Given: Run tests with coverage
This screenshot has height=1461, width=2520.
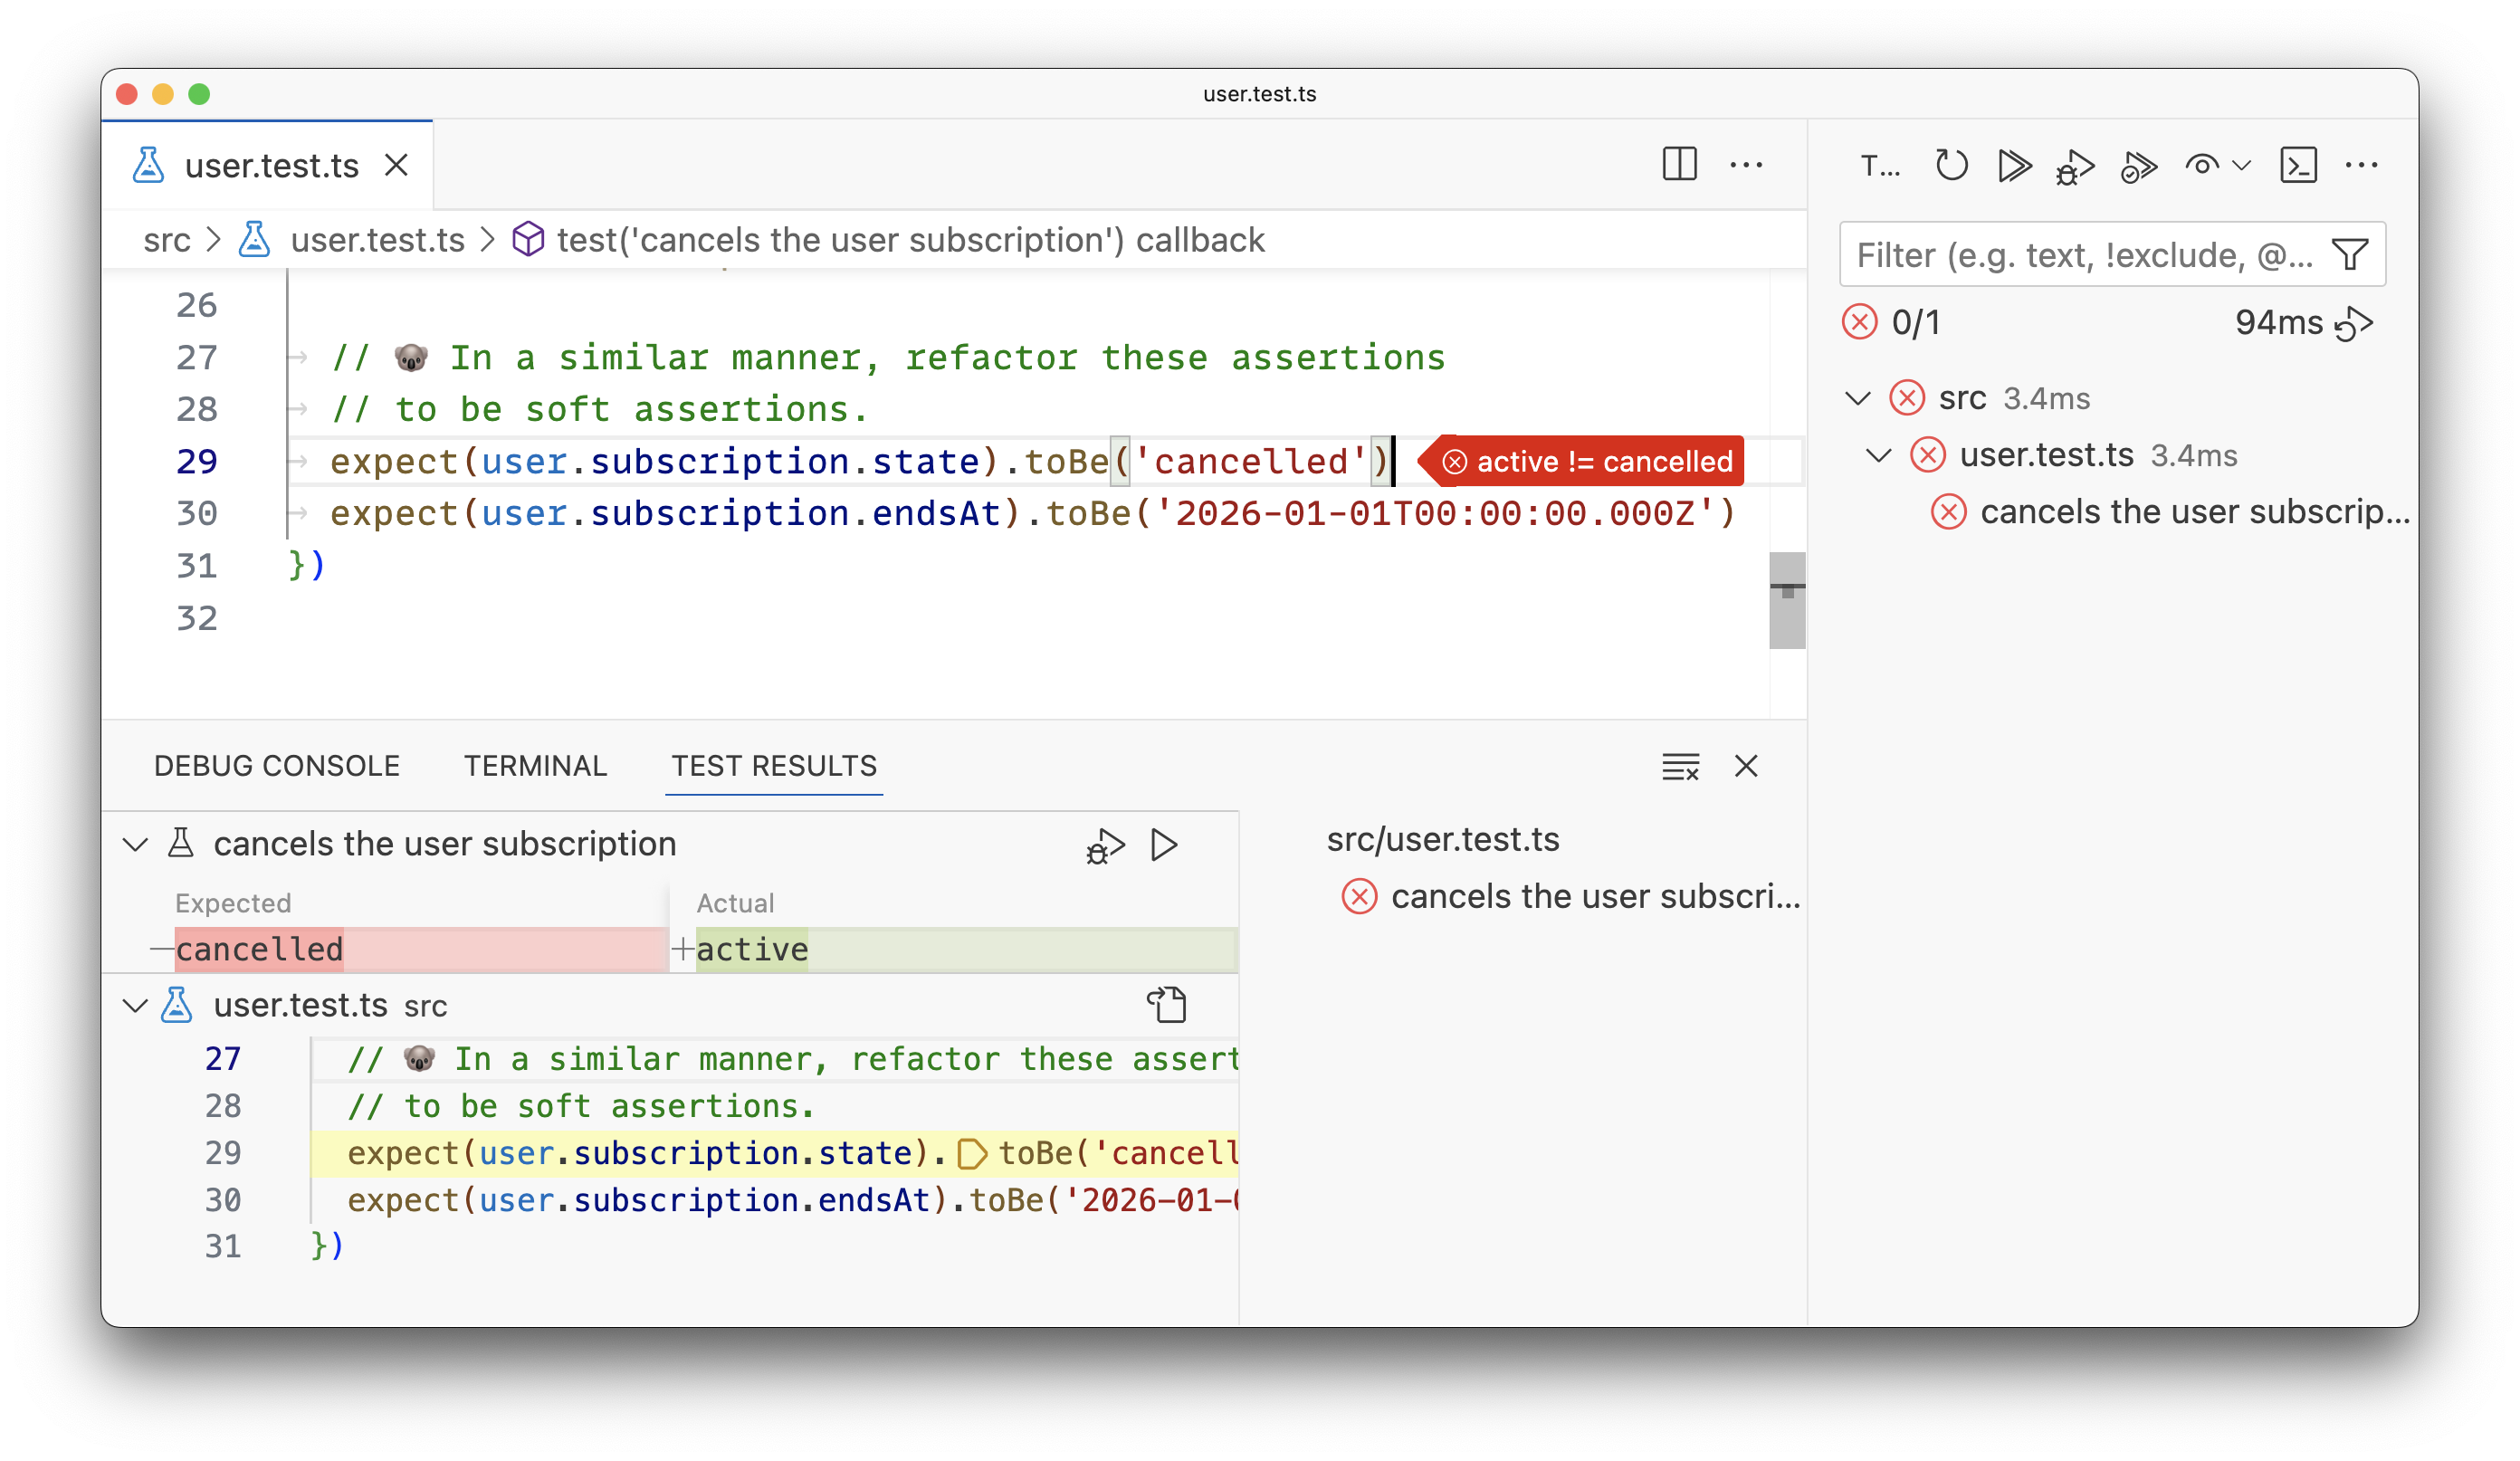Looking at the screenshot, I should [2139, 167].
